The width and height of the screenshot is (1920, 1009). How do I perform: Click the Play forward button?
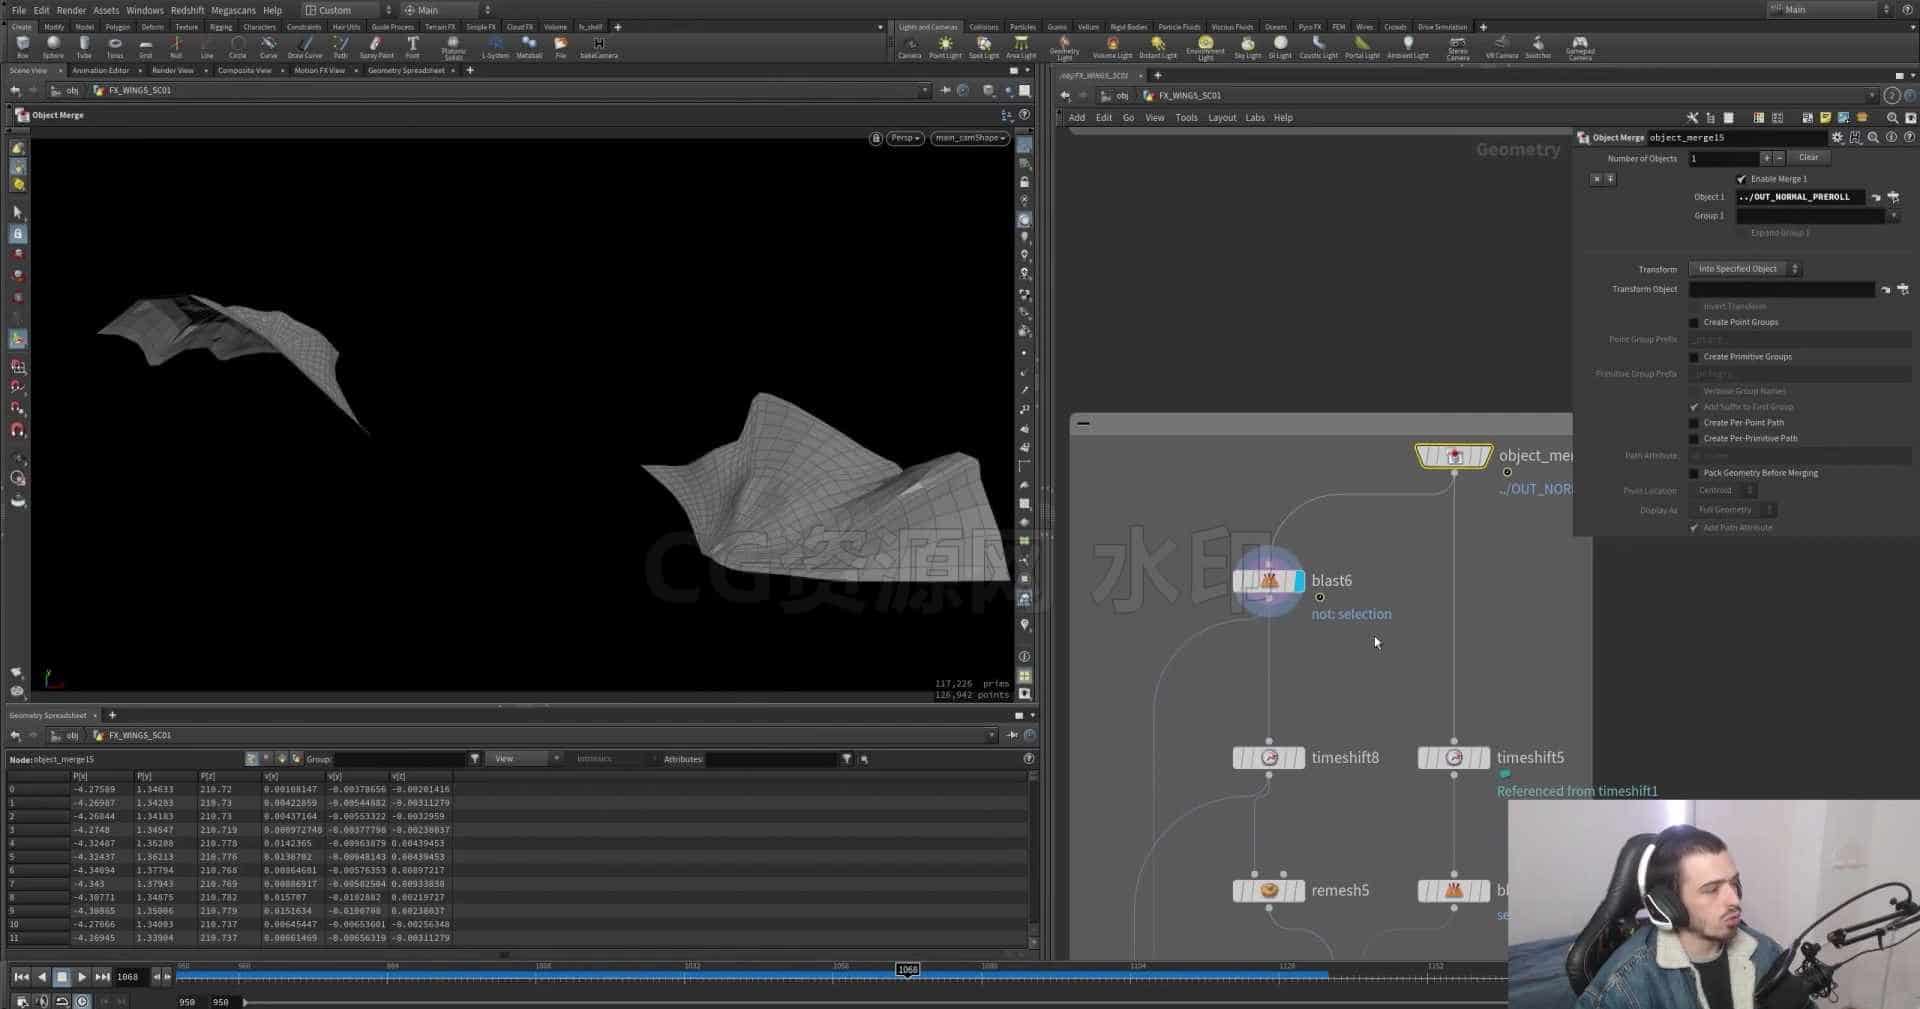coord(82,977)
